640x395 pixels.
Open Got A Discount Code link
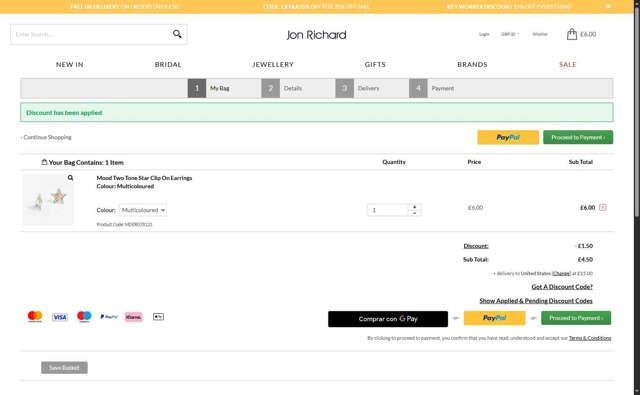tap(562, 287)
